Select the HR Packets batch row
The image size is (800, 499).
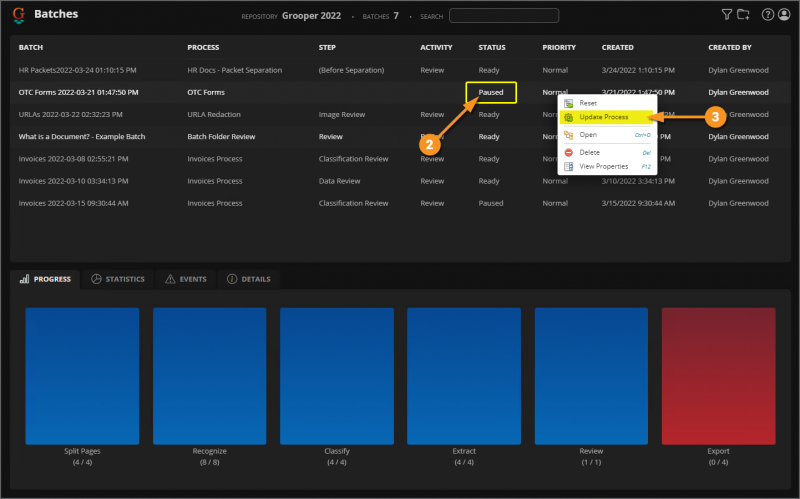point(78,70)
